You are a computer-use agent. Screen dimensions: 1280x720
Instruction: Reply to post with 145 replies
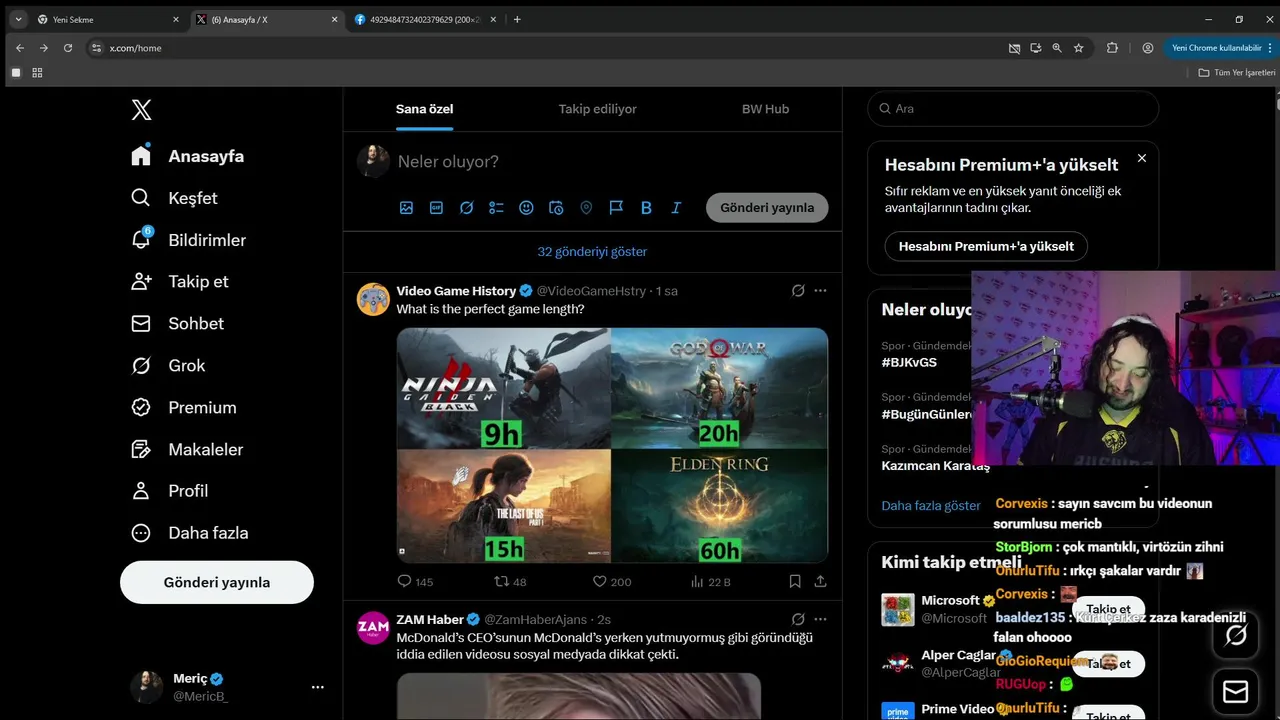[x=415, y=581]
